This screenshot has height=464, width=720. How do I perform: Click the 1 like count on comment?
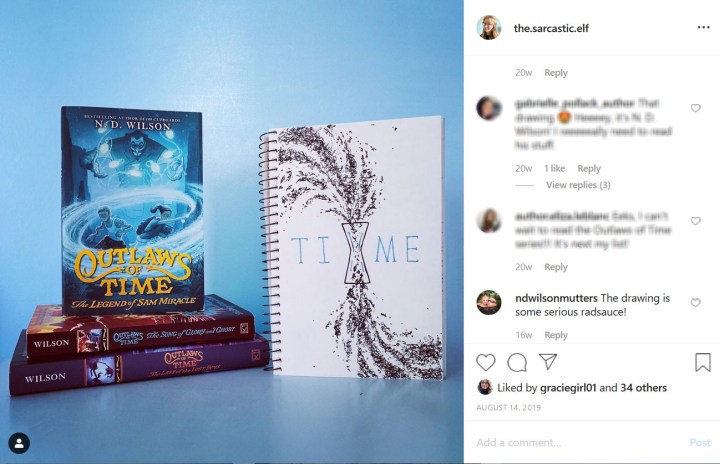554,168
